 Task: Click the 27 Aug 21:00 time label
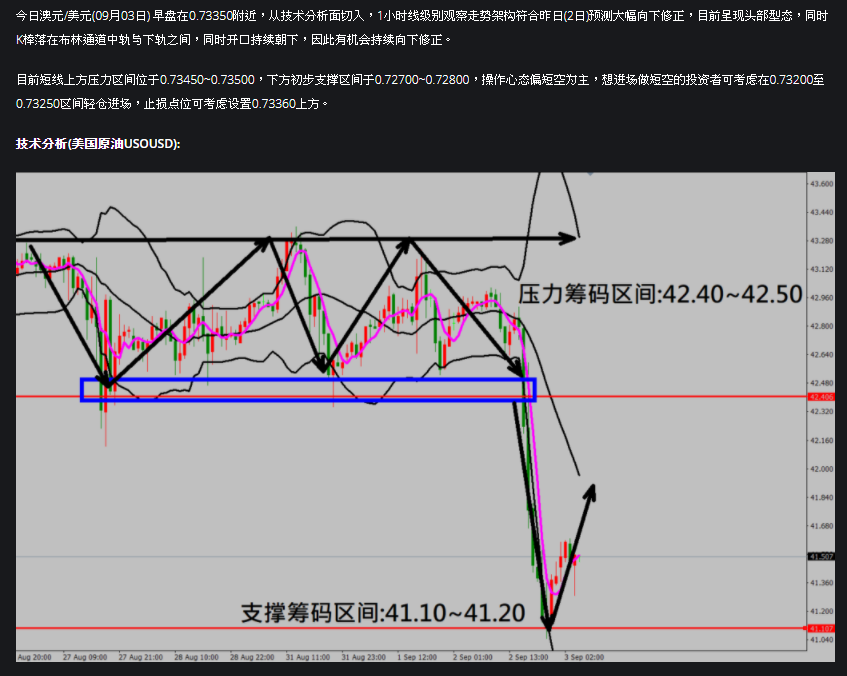140,658
